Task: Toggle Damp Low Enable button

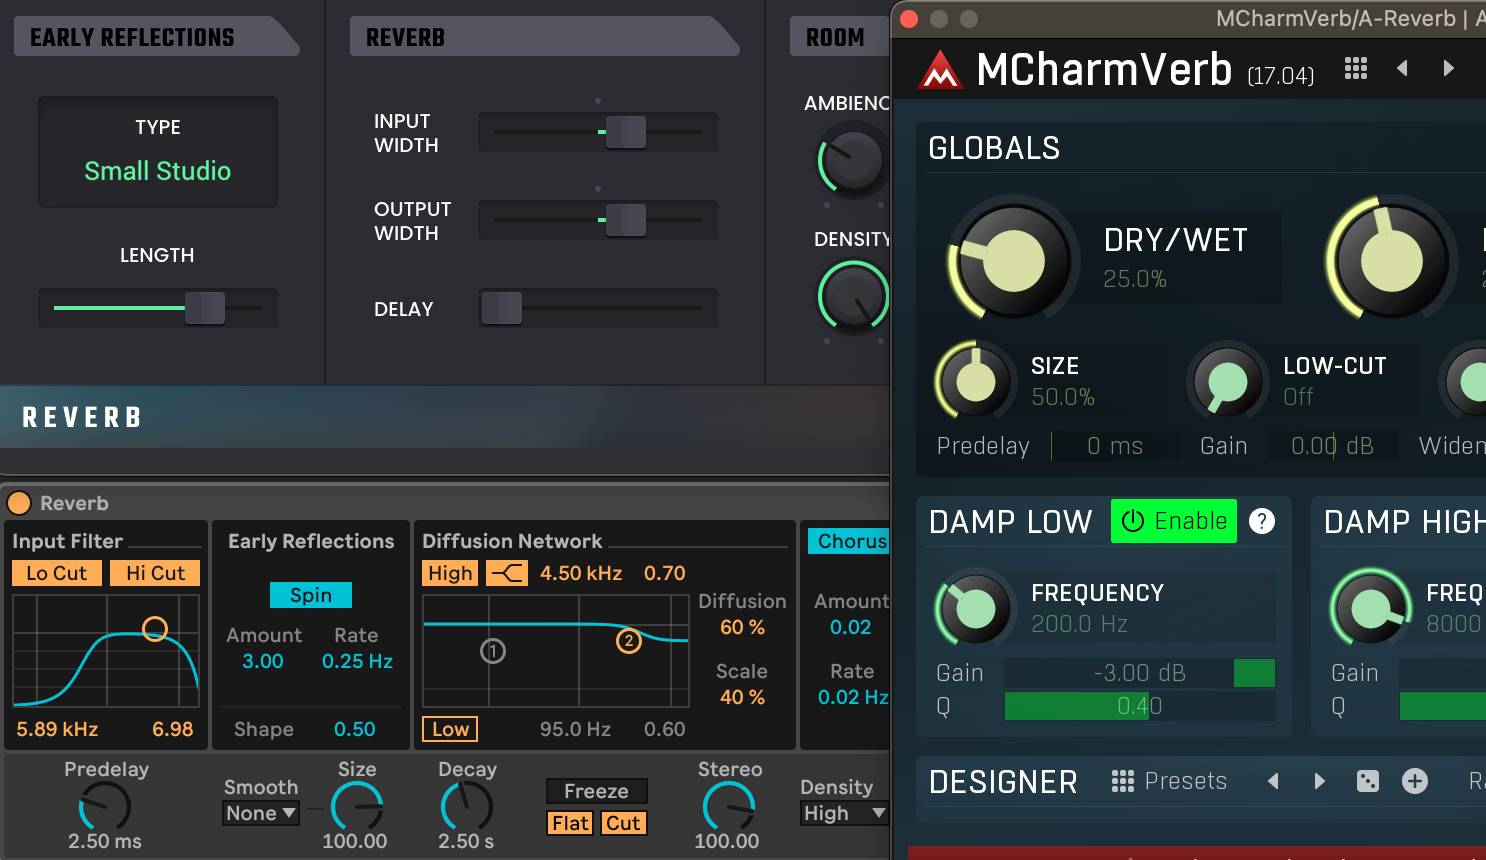Action: pyautogui.click(x=1174, y=521)
